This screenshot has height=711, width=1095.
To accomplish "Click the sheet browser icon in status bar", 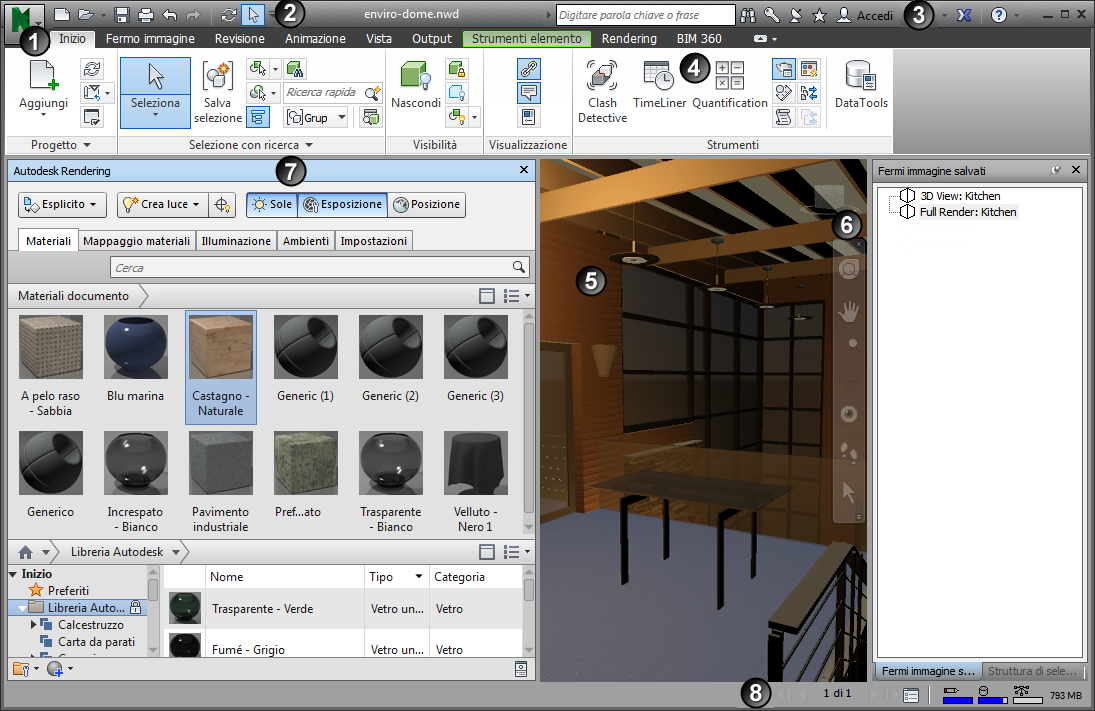I will (911, 695).
